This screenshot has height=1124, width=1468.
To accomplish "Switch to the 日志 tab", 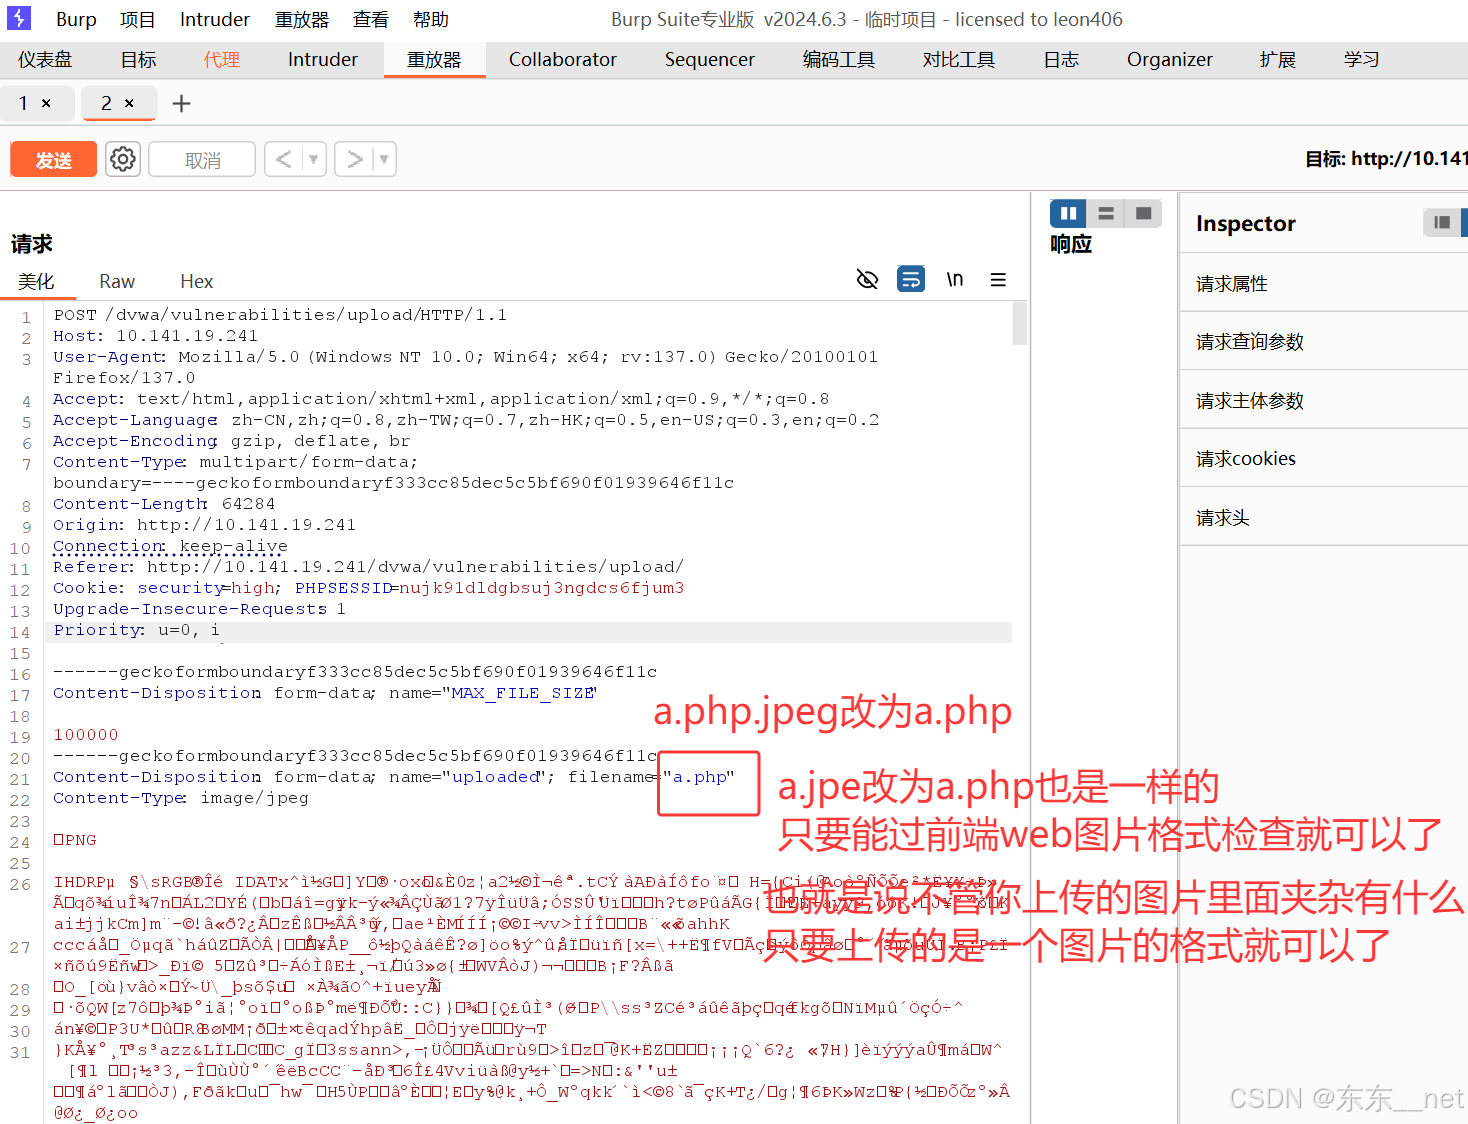I will [1061, 60].
